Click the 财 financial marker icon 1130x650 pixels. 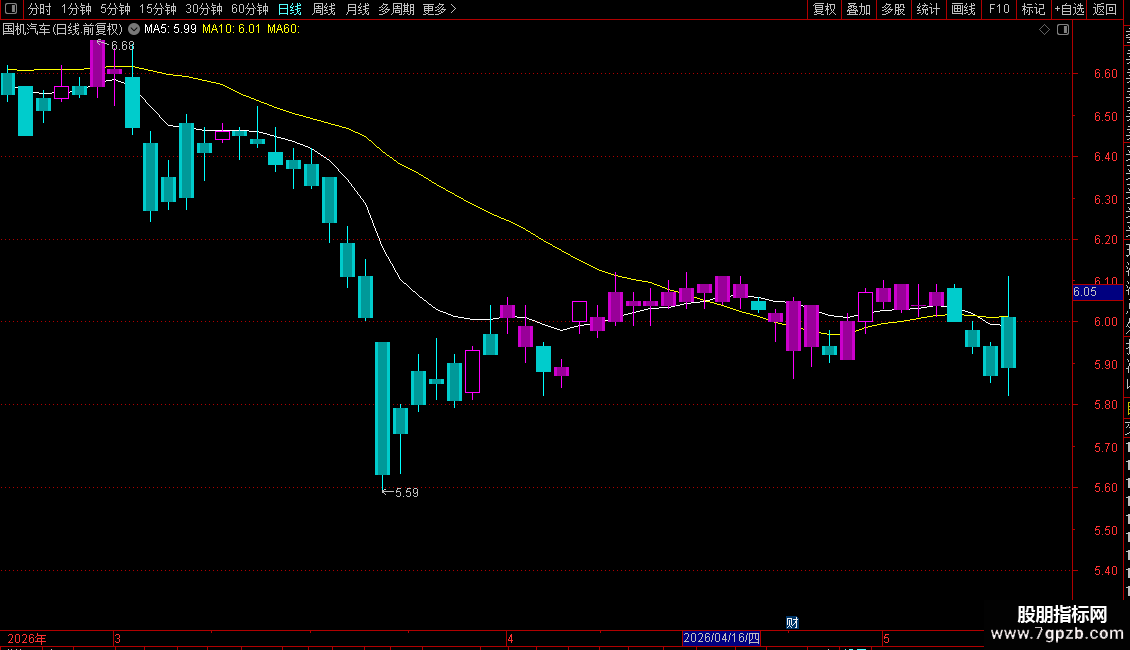792,623
